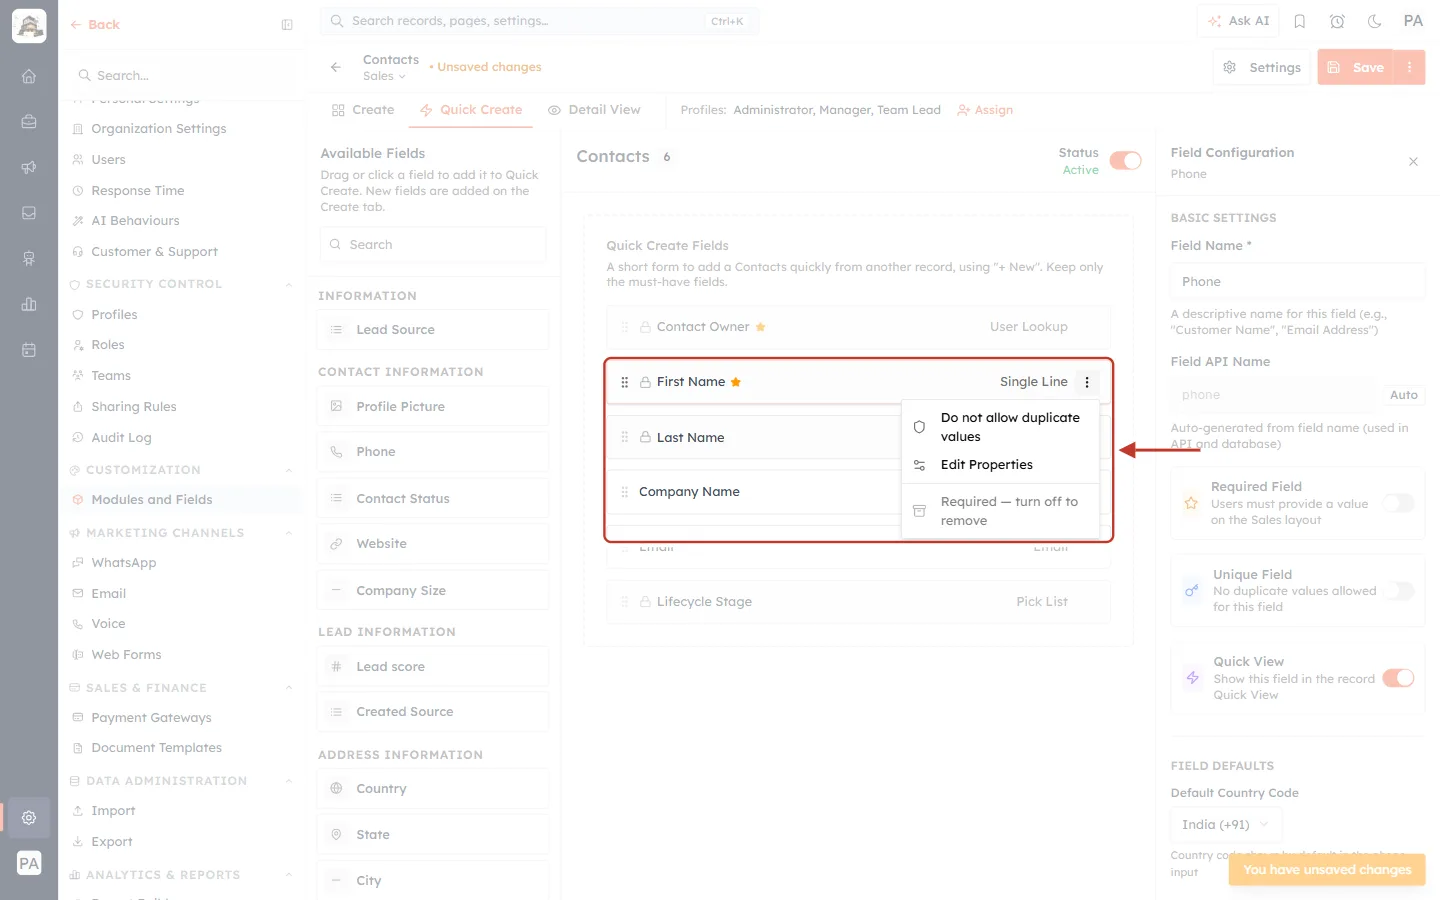Select the gear icon in the left rail
The height and width of the screenshot is (900, 1440).
(x=29, y=817)
